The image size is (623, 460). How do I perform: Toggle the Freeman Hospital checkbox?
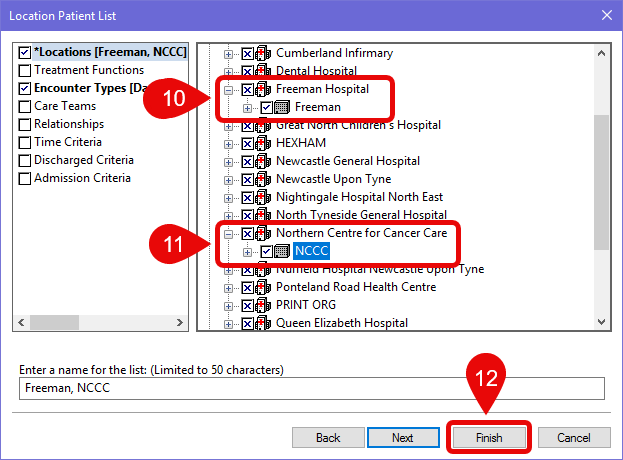248,89
